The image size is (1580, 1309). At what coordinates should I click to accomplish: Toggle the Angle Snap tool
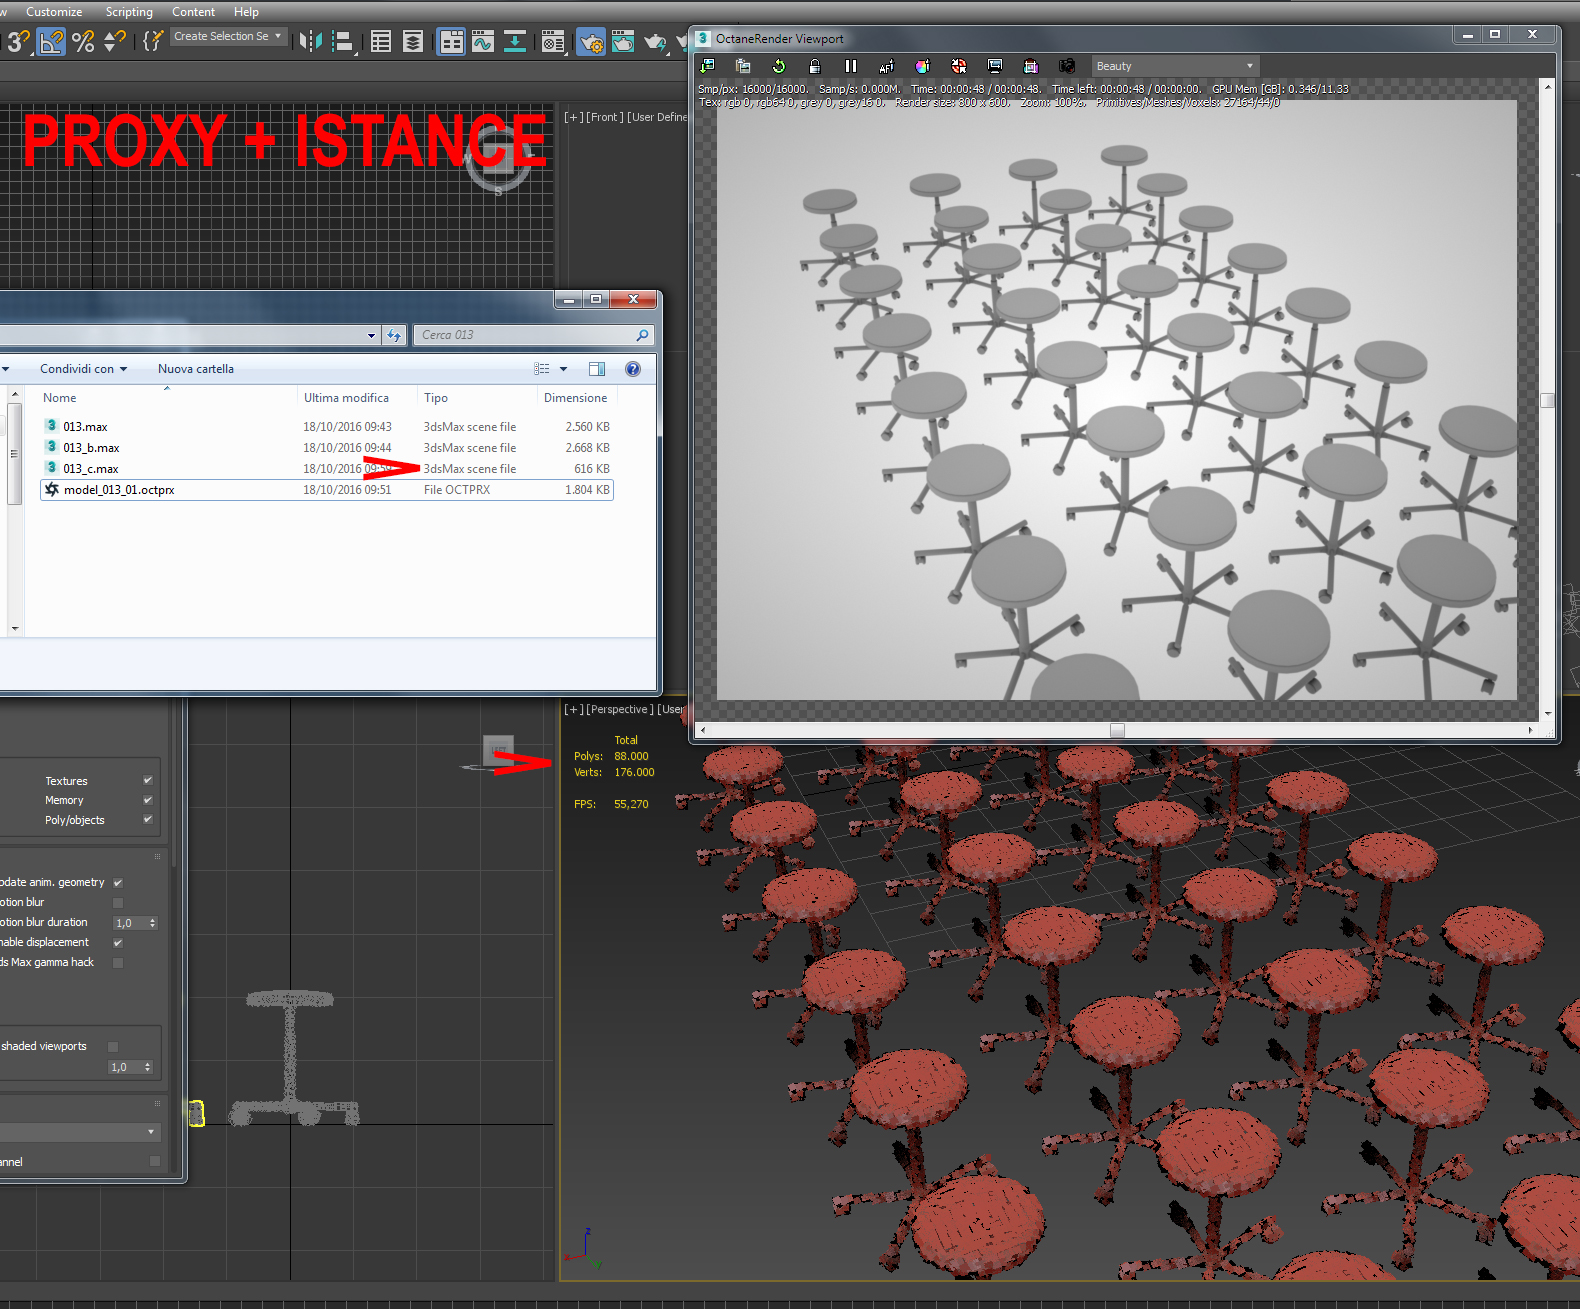51,41
